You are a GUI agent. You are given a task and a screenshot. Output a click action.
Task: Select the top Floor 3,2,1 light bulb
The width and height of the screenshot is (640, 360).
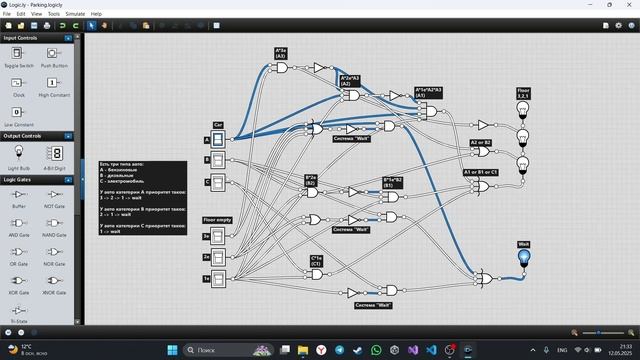click(x=523, y=110)
